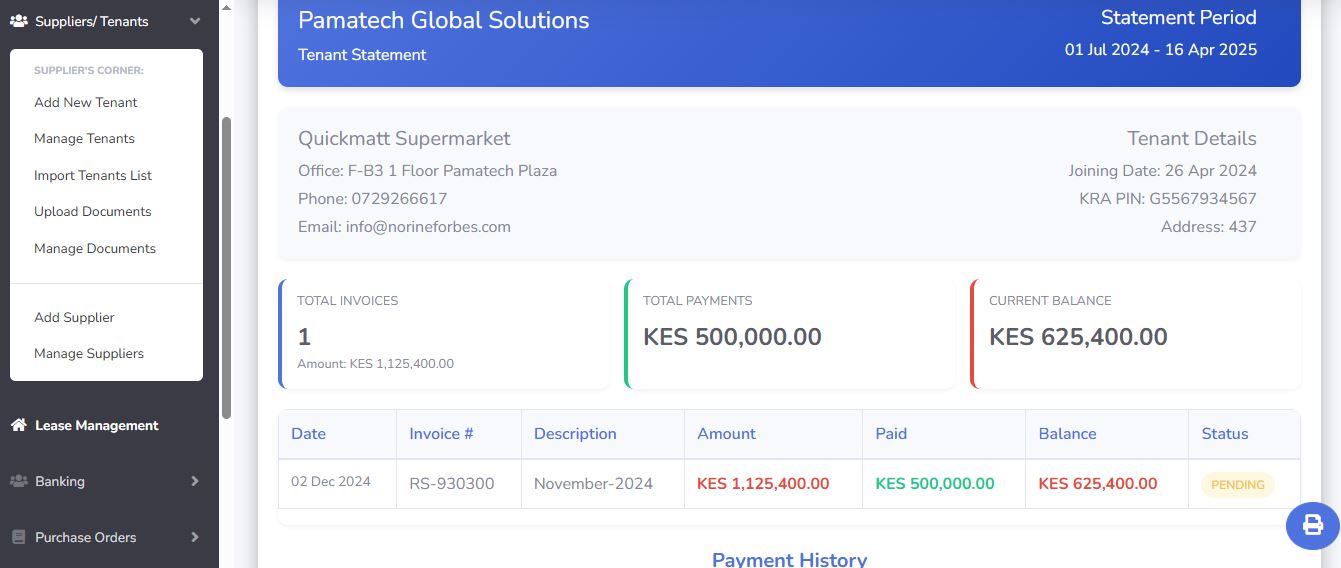Go to Manage Tenants
Viewport: 1341px width, 568px height.
coord(84,138)
